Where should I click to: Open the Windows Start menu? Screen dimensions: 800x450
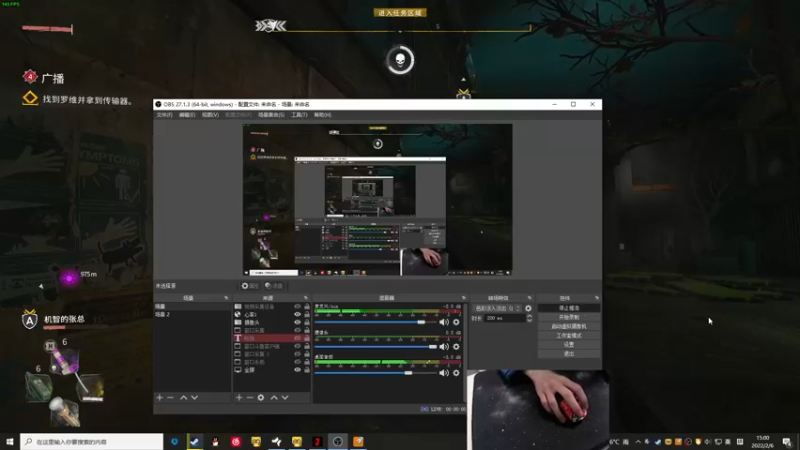(10, 441)
